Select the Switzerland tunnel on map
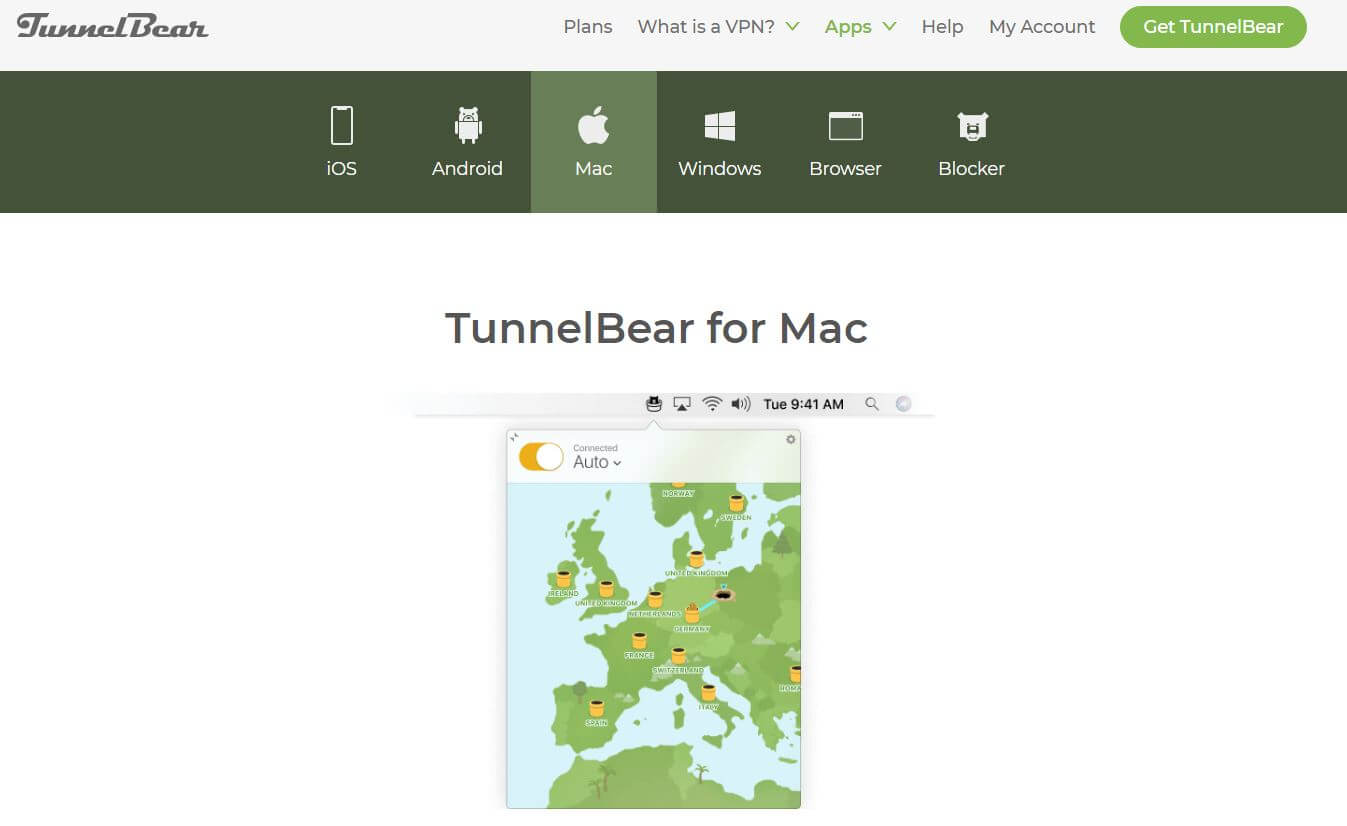 (679, 657)
